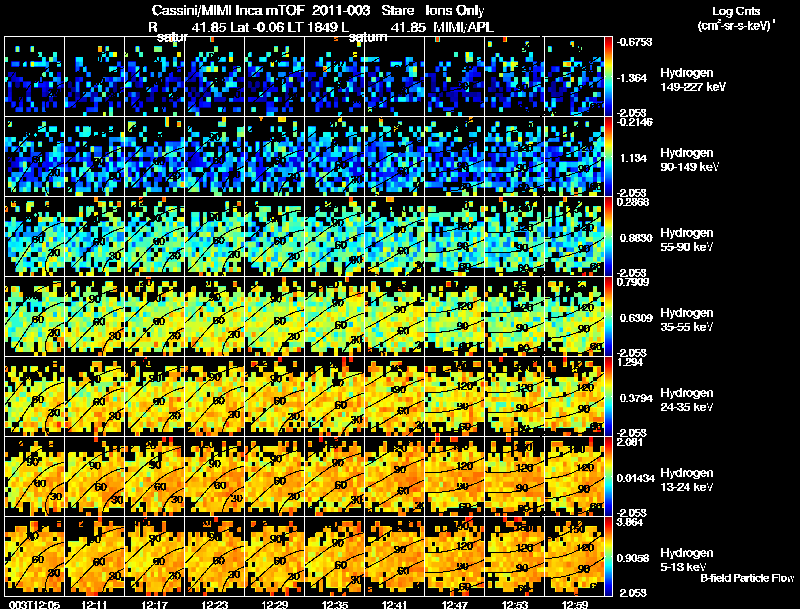Open the 55-90 keV panel at 12:17
Image resolution: width=800 pixels, height=609 pixels.
click(155, 237)
